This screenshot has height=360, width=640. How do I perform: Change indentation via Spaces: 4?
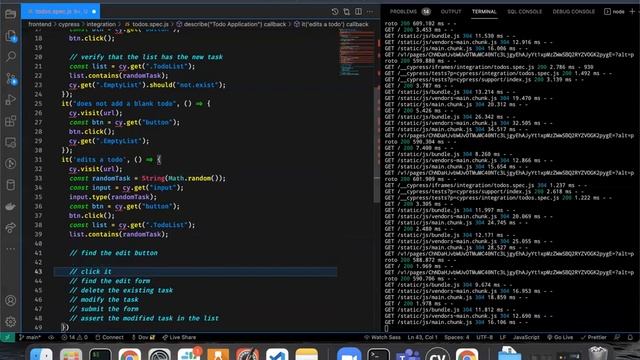click(457, 337)
